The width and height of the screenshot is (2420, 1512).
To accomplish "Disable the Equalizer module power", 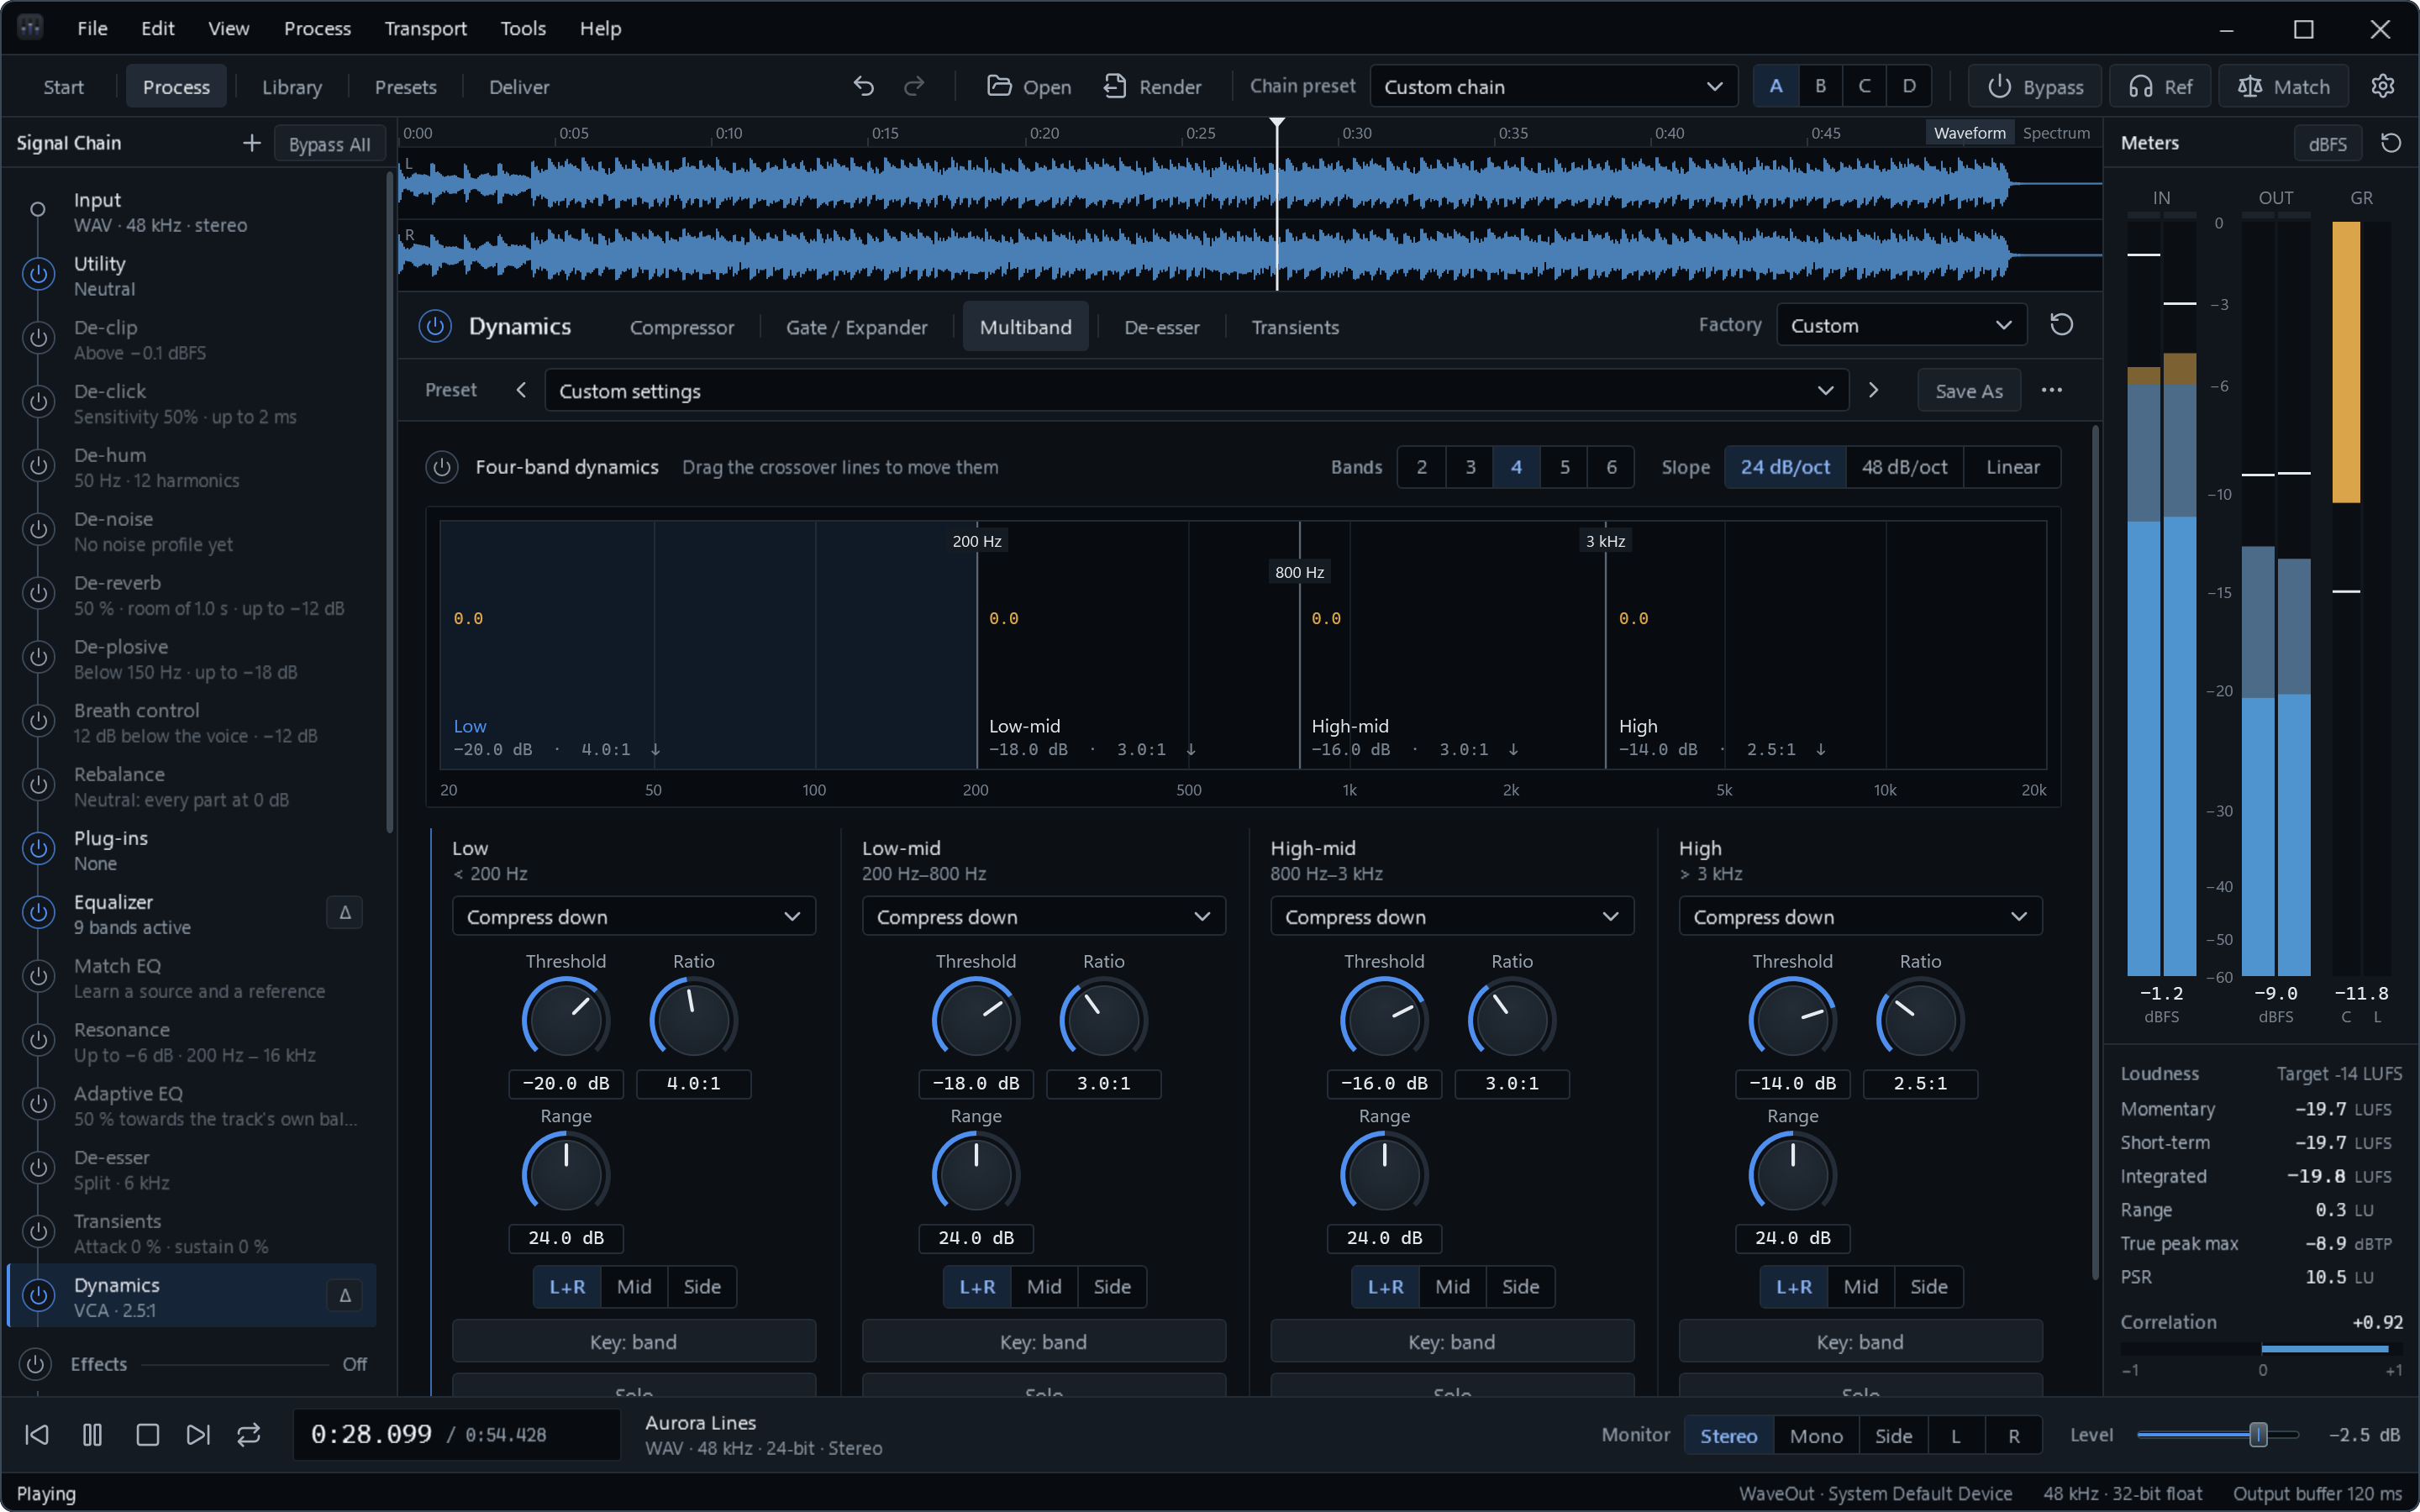I will 38,912.
